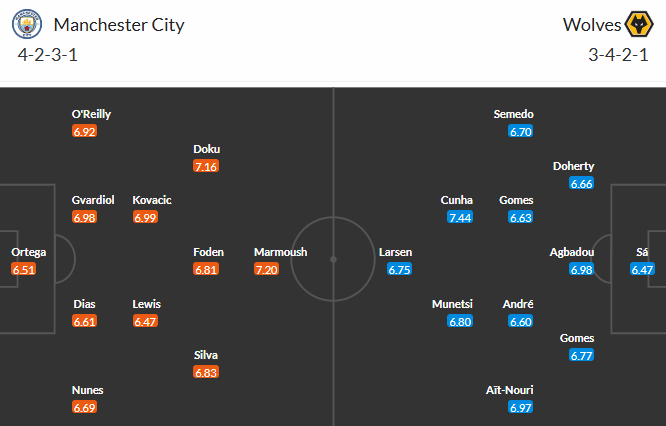Screen dimensions: 666x426
Task: Open goalkeeper Sá's player details
Action: point(641,252)
